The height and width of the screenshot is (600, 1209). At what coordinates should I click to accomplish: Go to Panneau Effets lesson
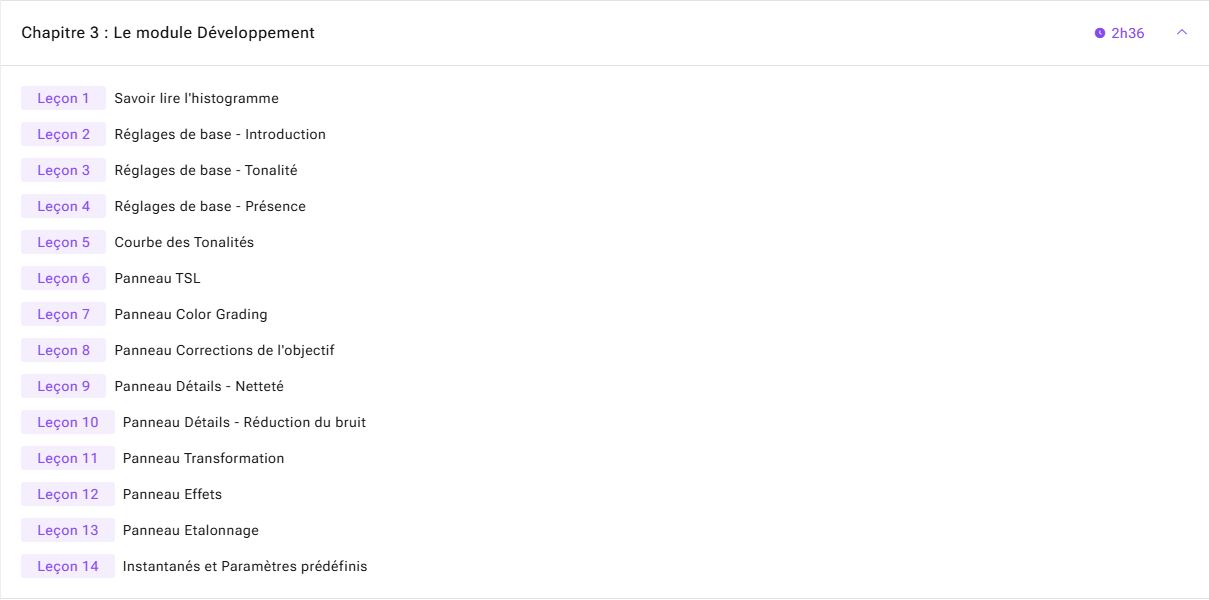[x=172, y=494]
